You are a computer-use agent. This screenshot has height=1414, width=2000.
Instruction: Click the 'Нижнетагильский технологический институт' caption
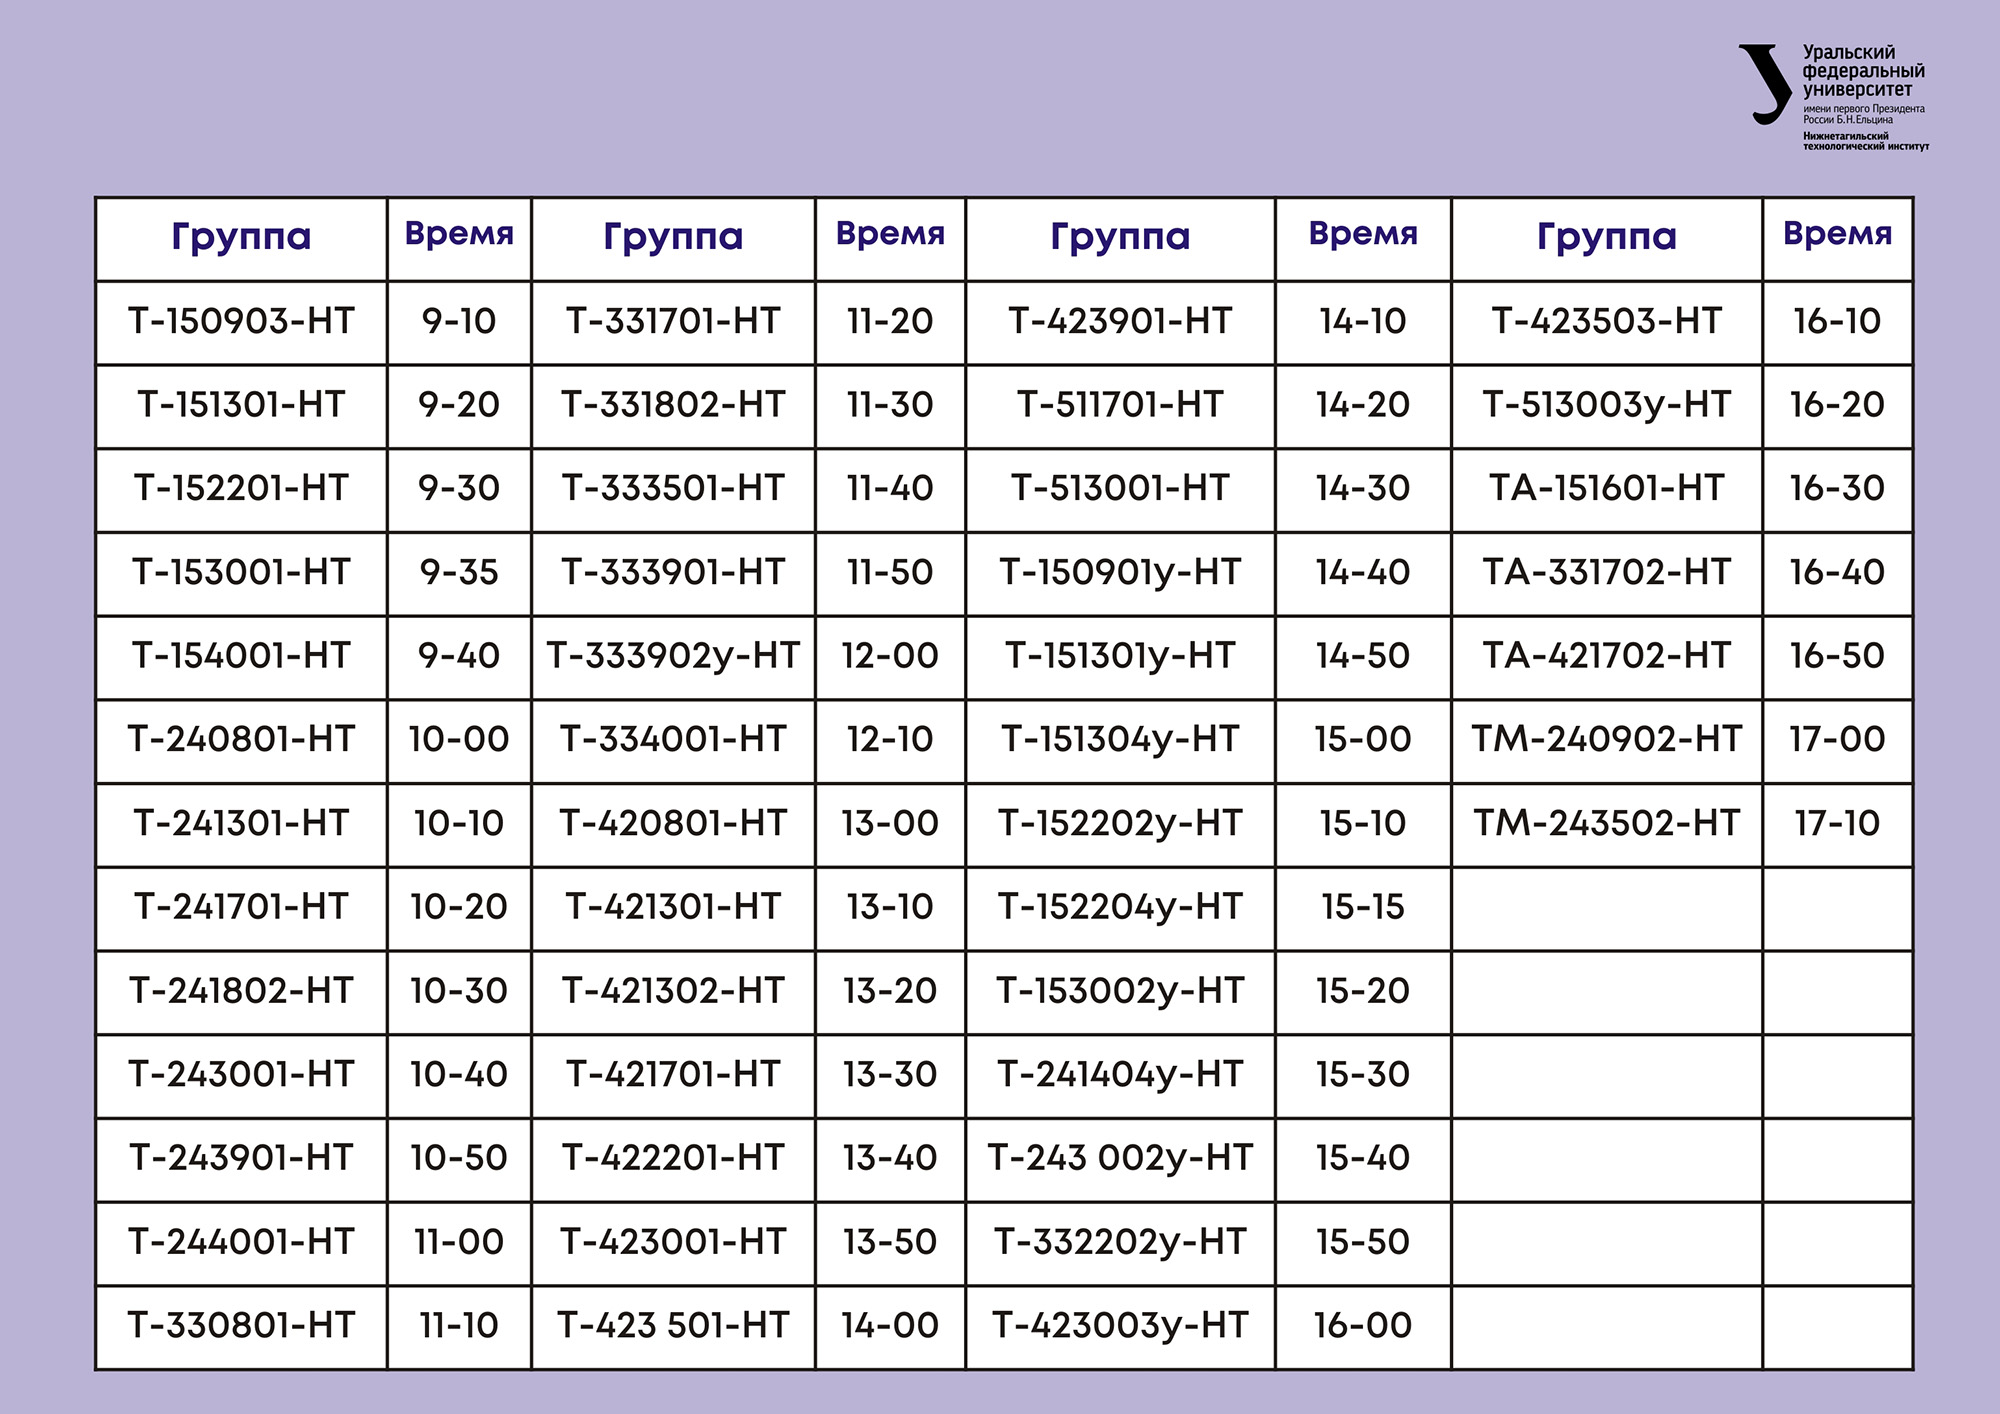pyautogui.click(x=1864, y=141)
